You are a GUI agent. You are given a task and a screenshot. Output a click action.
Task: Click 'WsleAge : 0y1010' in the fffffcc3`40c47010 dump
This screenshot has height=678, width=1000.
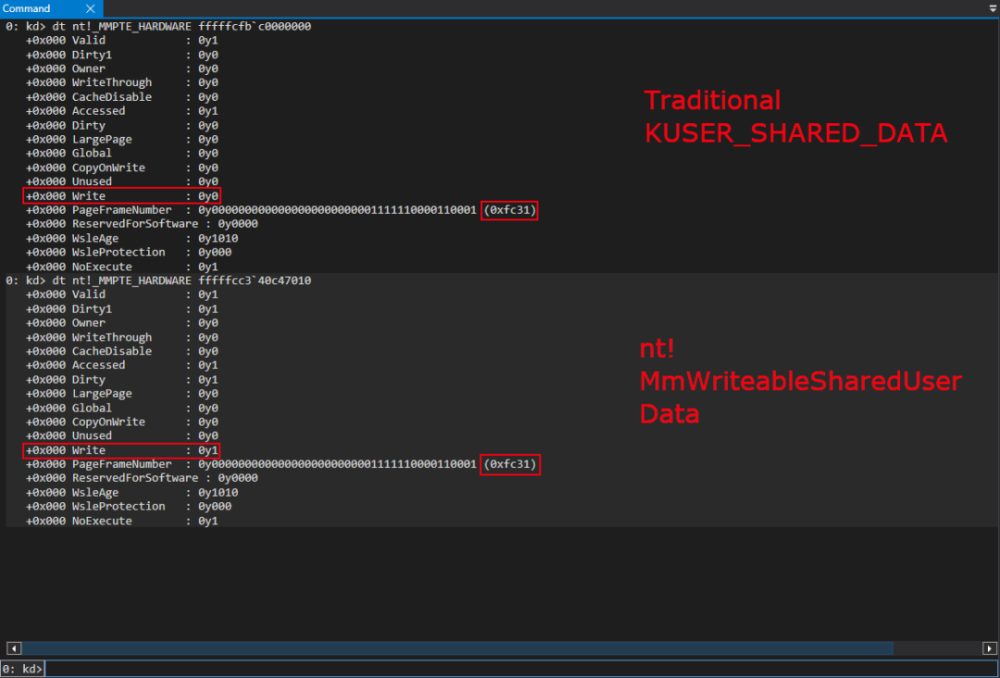pos(132,492)
